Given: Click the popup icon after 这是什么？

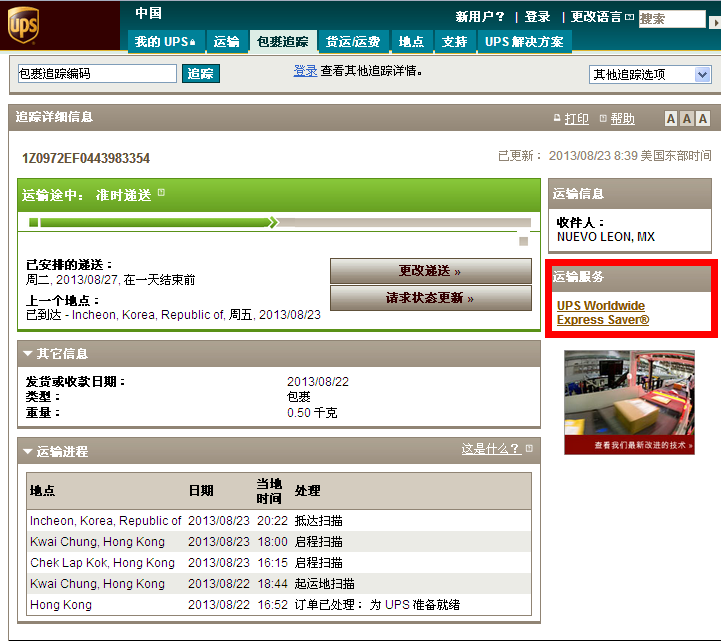Looking at the screenshot, I should point(529,448).
